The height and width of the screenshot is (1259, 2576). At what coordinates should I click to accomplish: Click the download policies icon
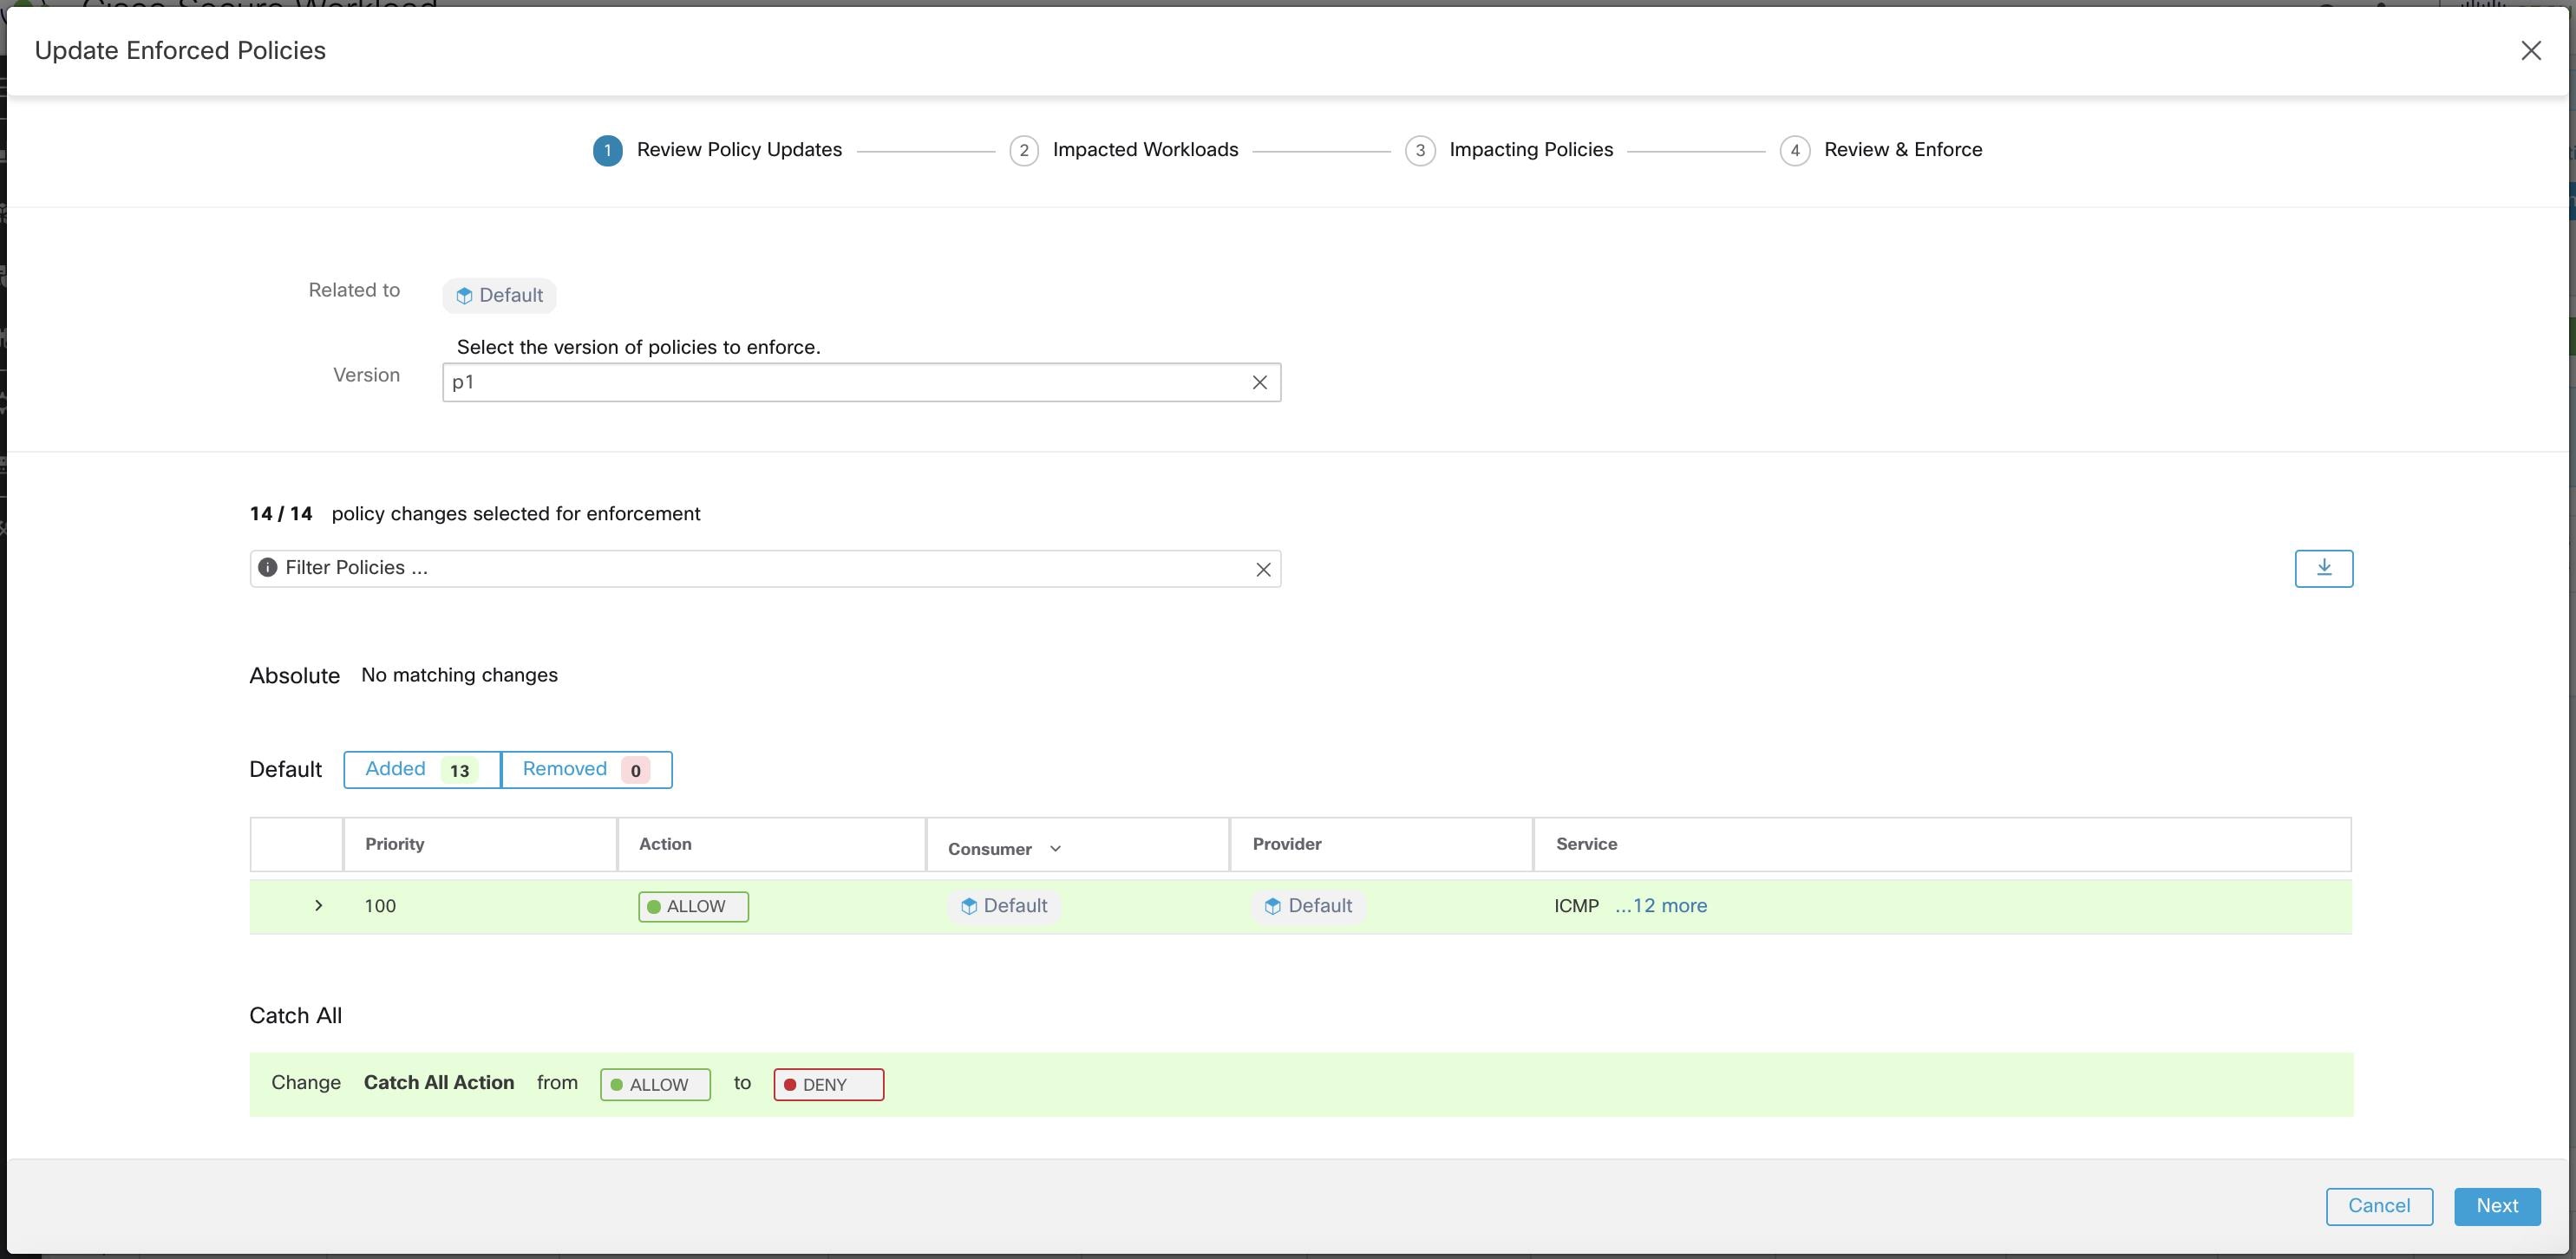[2323, 567]
